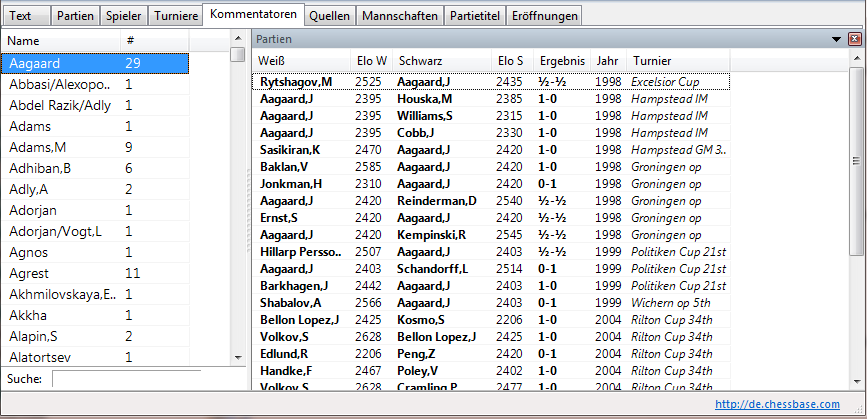Select commentator Adams,M

[95, 148]
